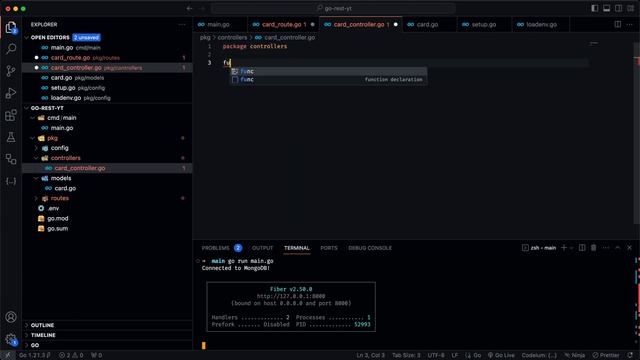Open the Testing flask icon
This screenshot has height=360, width=640.
pyautogui.click(x=11, y=137)
